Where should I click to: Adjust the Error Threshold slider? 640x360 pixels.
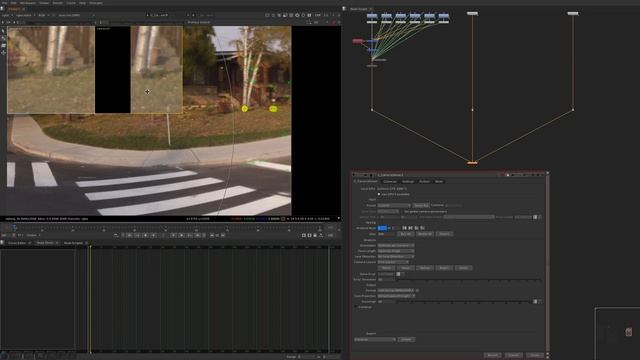(x=469, y=280)
